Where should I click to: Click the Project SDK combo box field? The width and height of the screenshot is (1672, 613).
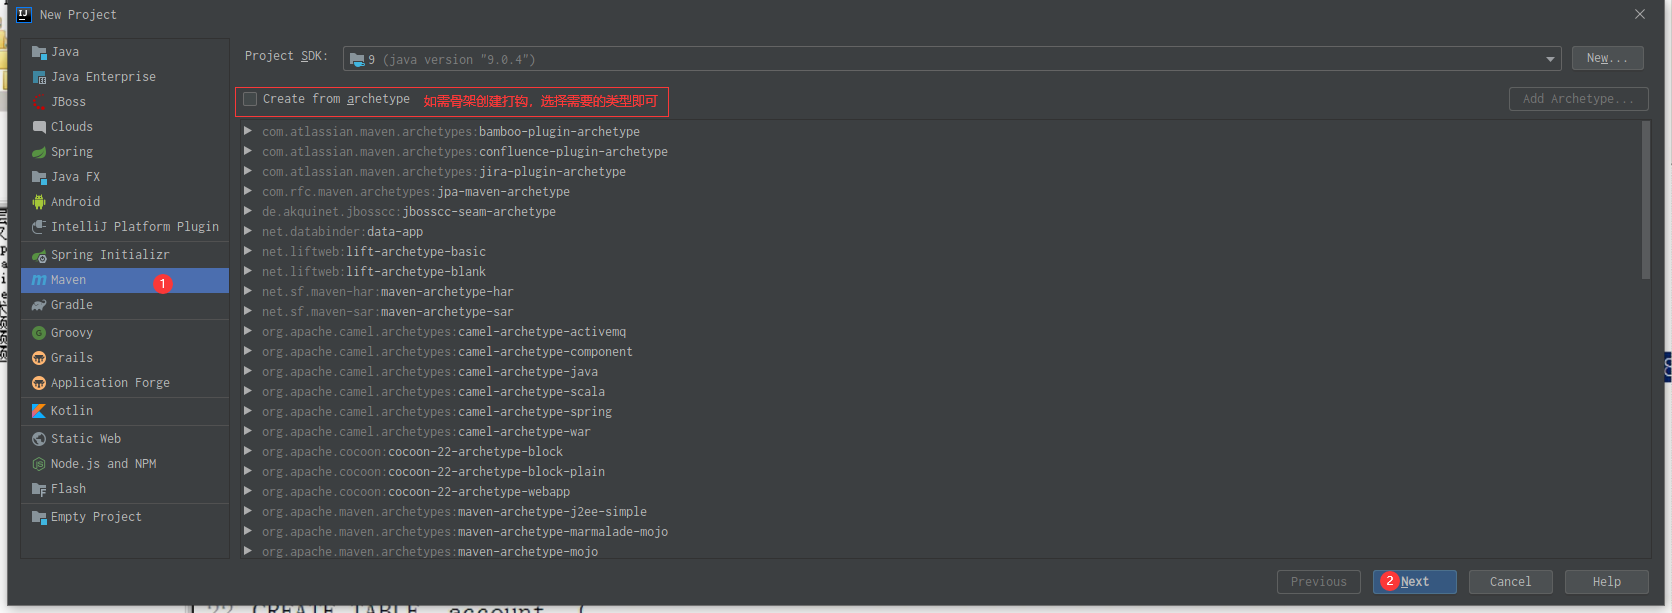tap(951, 59)
